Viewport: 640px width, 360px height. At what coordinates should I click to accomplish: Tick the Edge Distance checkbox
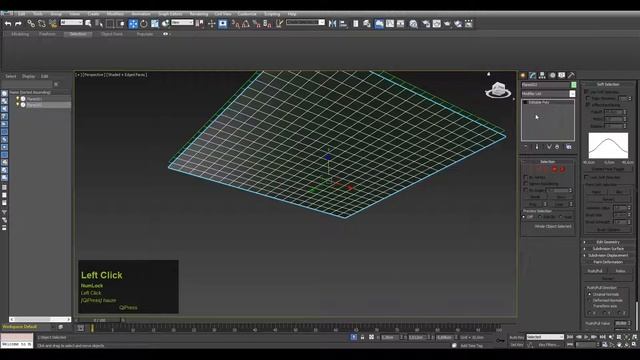tap(588, 98)
